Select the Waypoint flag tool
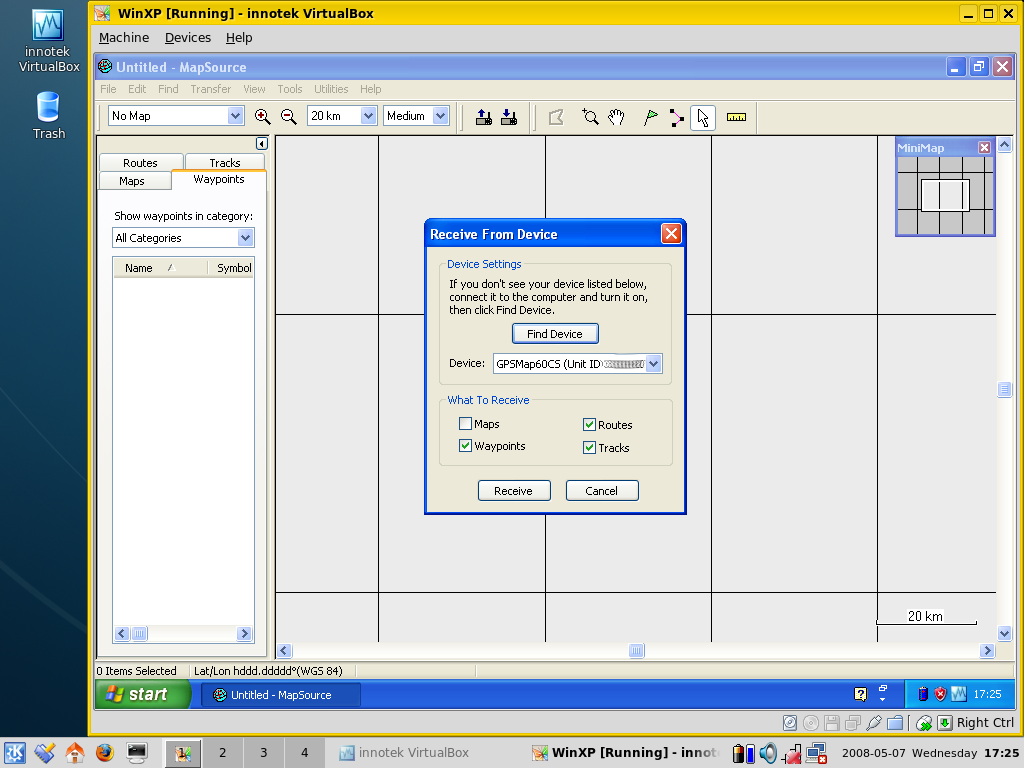This screenshot has height=768, width=1024. [650, 117]
